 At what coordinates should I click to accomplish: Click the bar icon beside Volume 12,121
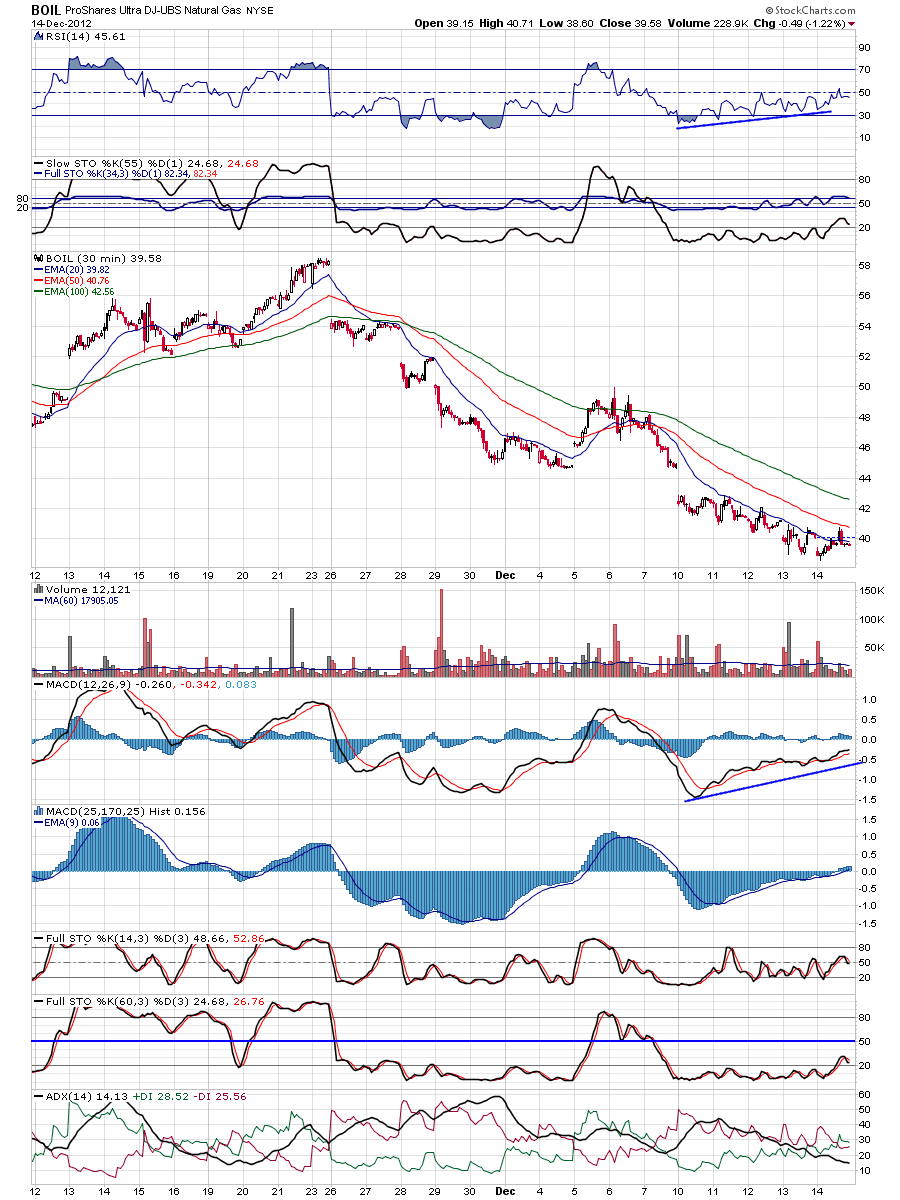click(38, 590)
